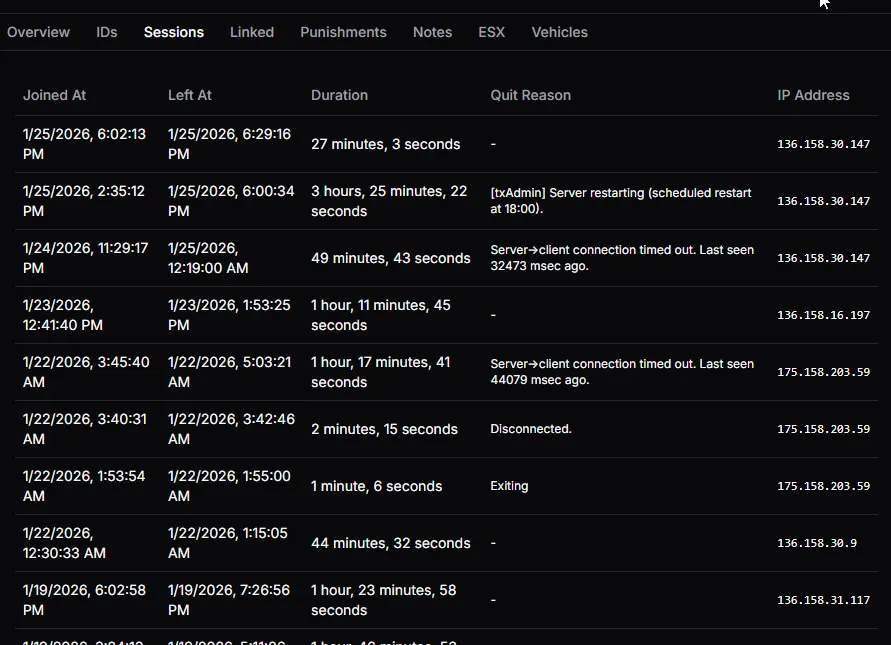The width and height of the screenshot is (891, 645).
Task: Click the Duration column header
Action: click(339, 95)
